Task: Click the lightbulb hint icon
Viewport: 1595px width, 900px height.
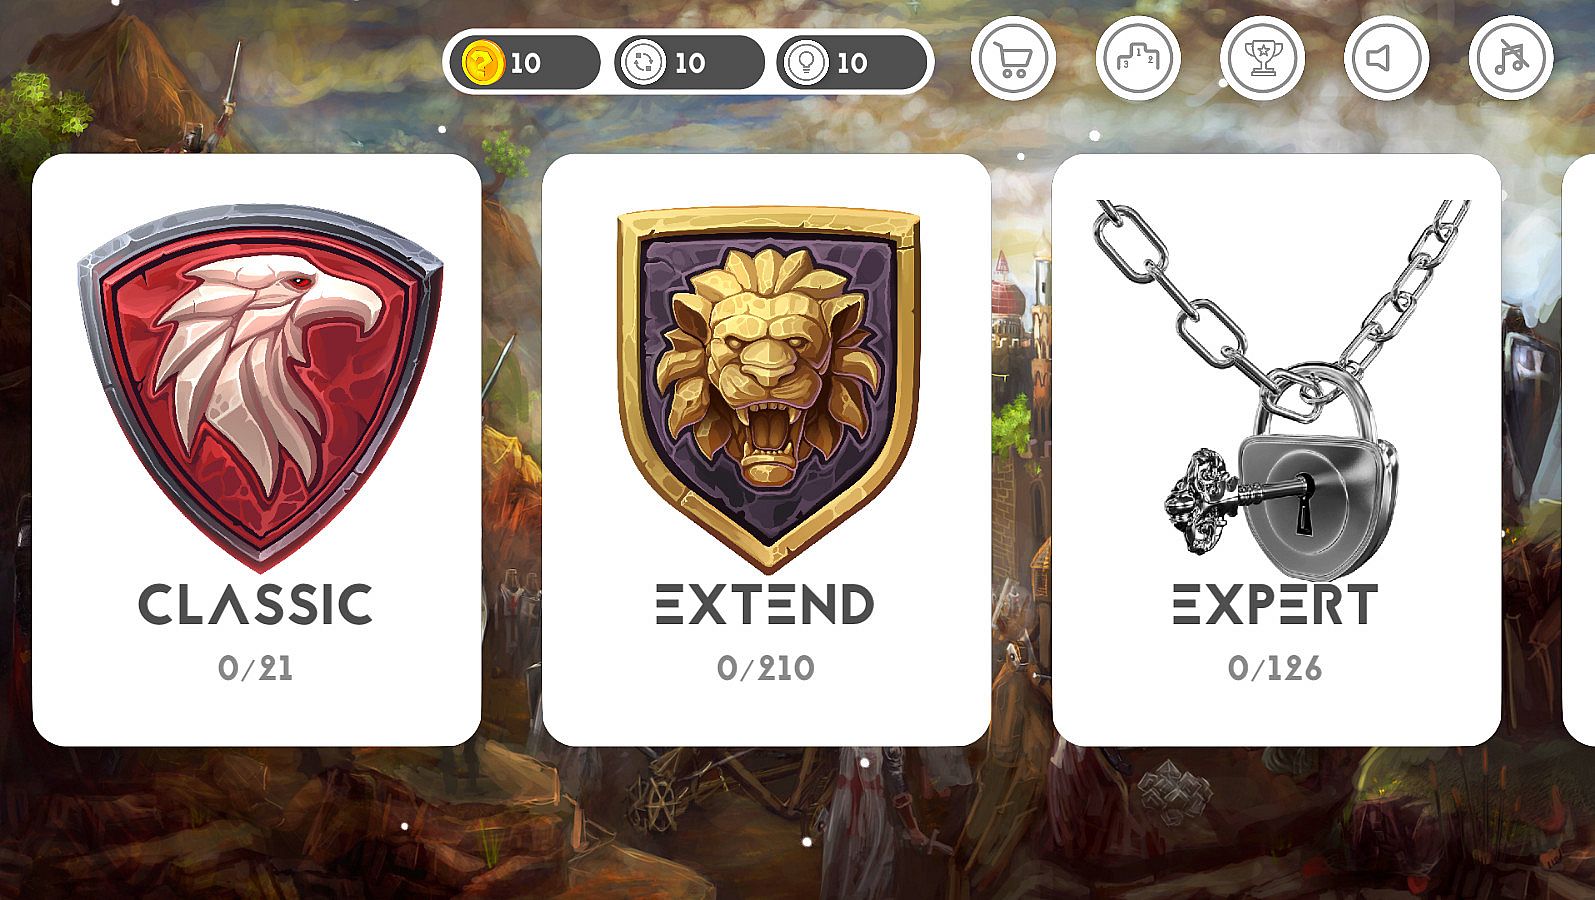Action: coord(804,63)
